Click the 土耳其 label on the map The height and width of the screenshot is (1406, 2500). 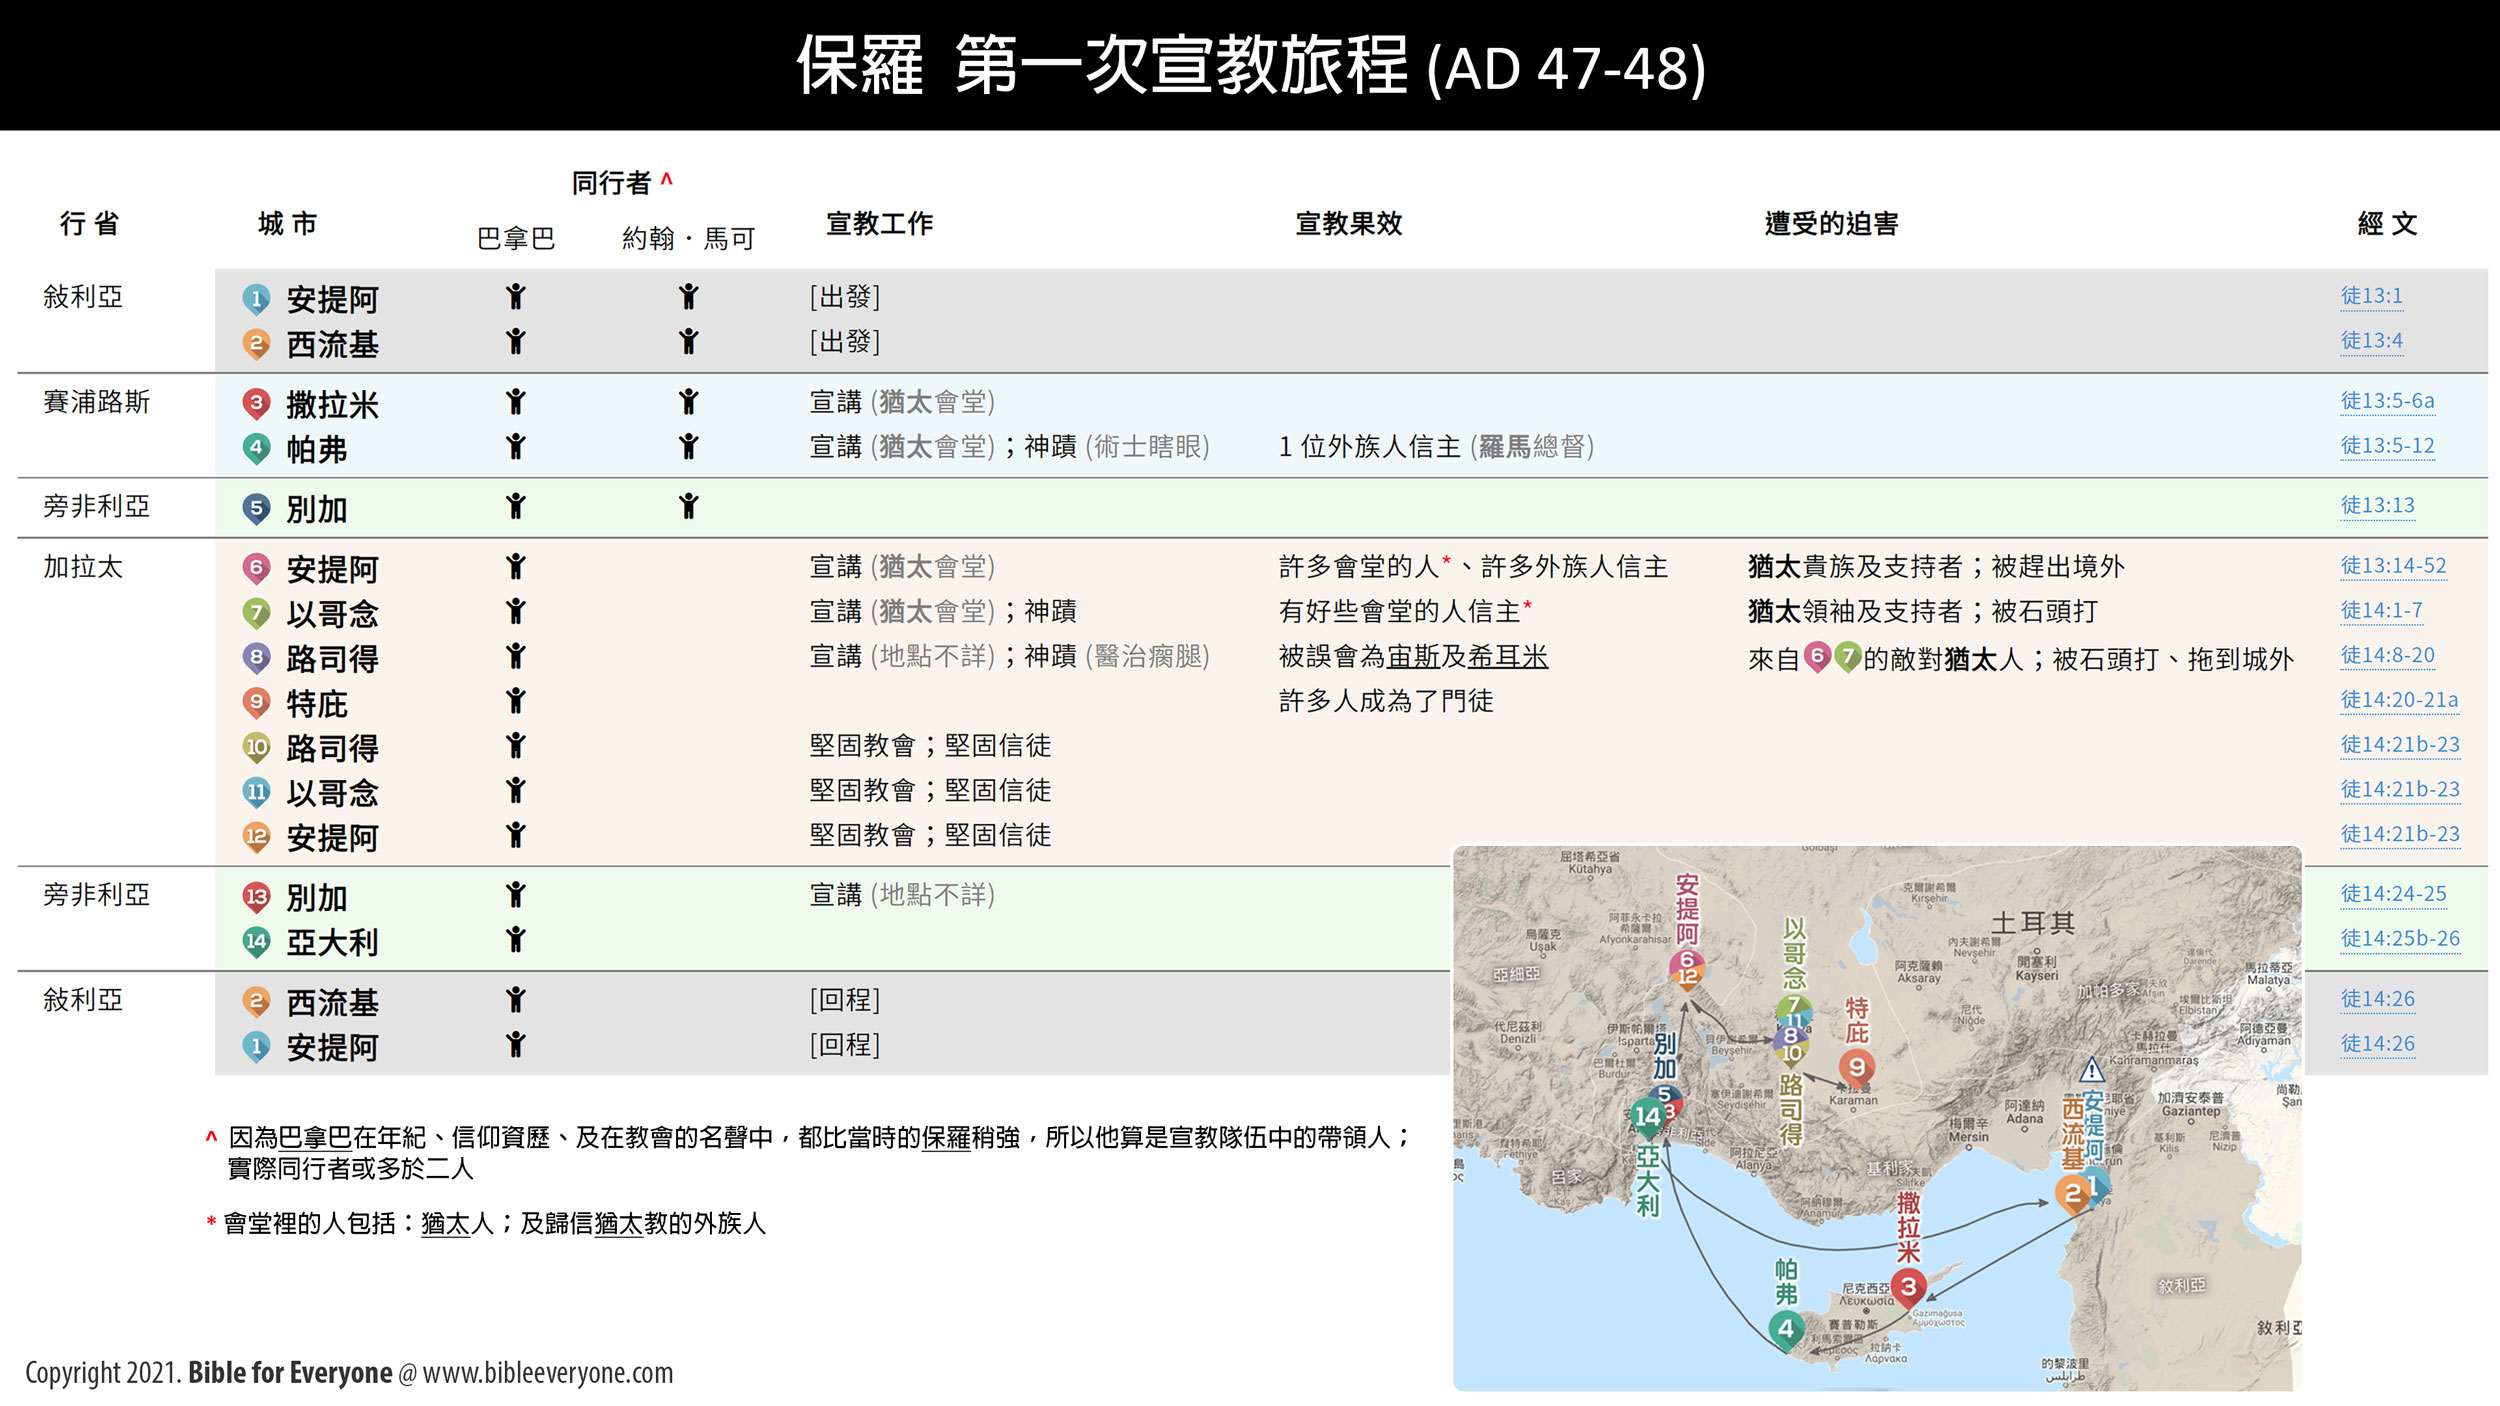2032,923
